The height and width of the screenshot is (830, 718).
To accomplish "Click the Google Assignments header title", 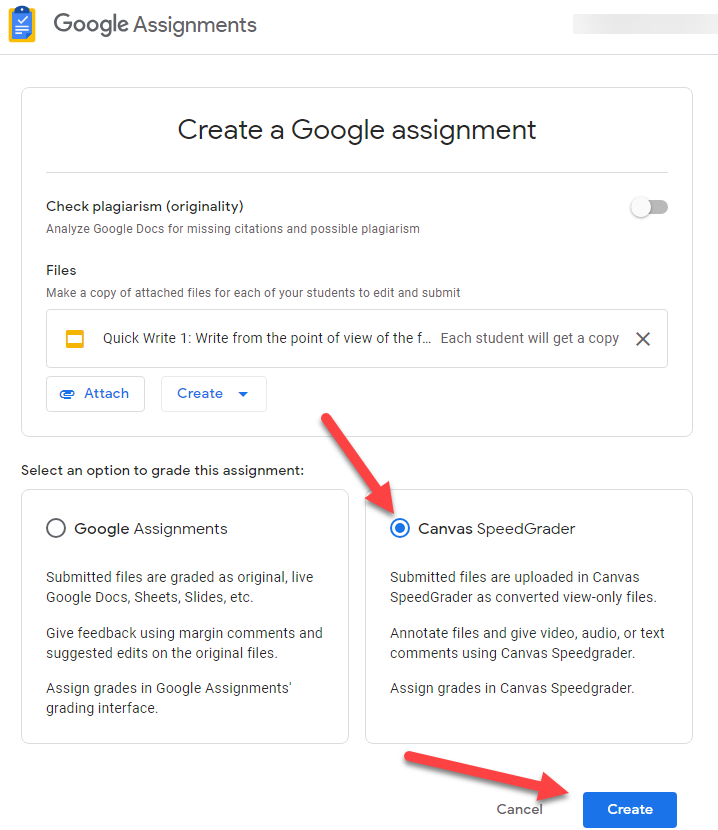I will coord(155,25).
